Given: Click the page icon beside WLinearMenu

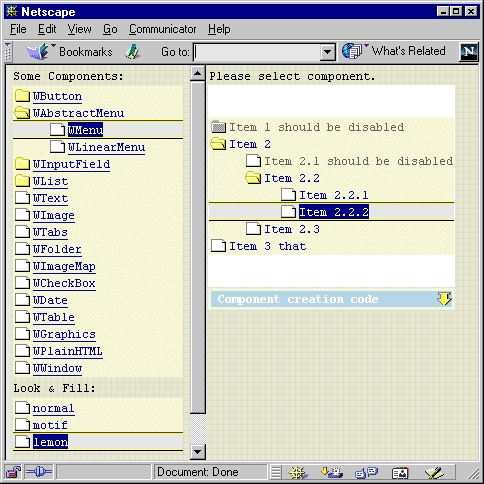Looking at the screenshot, I should coord(57,147).
